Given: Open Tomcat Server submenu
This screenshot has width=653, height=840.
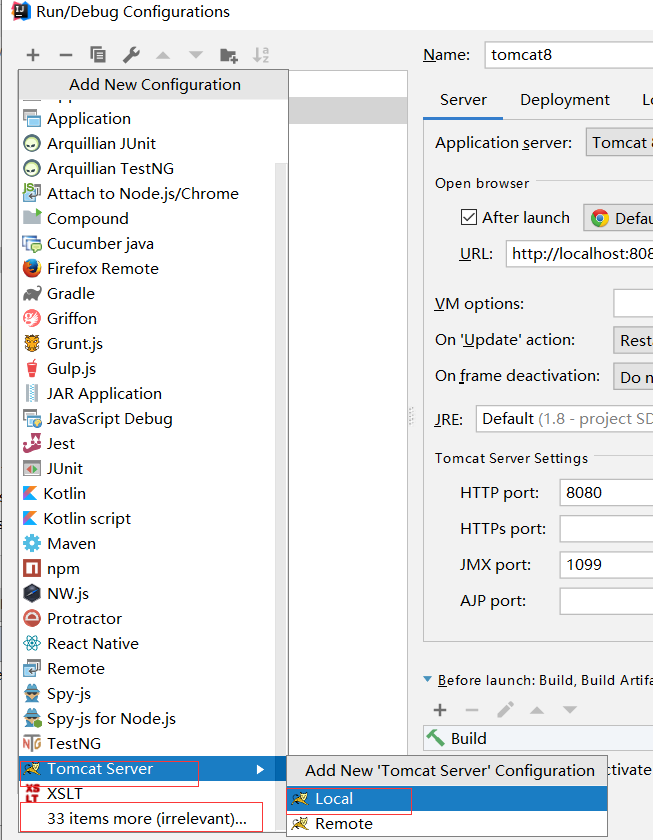Looking at the screenshot, I should point(154,769).
